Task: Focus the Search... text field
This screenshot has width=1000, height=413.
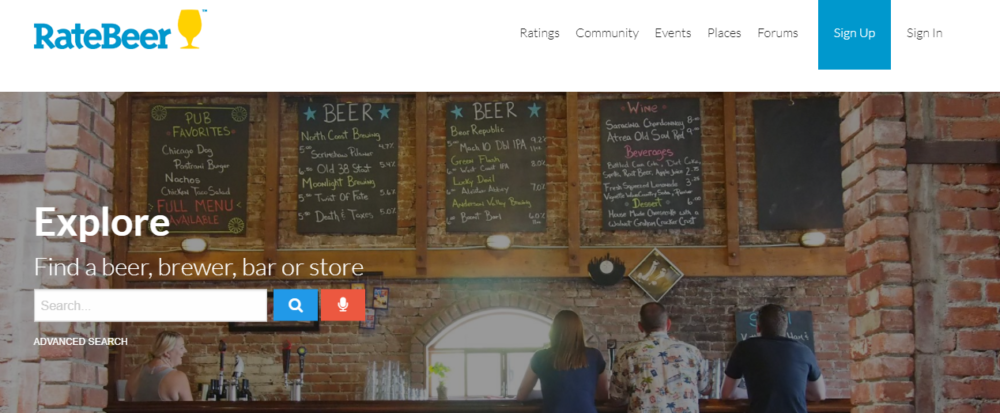Action: tap(151, 305)
